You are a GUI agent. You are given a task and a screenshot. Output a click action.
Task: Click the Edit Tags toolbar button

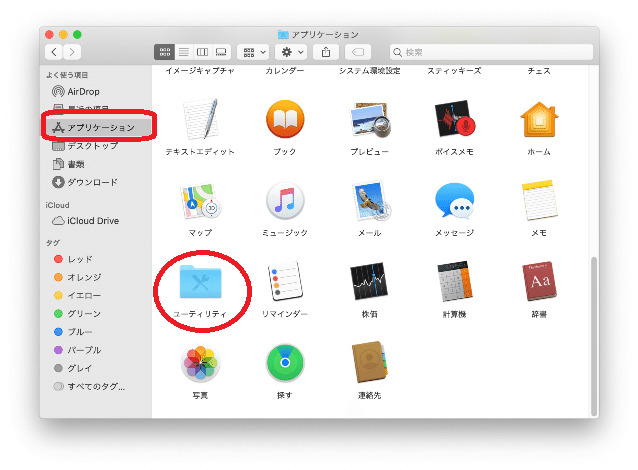point(358,52)
